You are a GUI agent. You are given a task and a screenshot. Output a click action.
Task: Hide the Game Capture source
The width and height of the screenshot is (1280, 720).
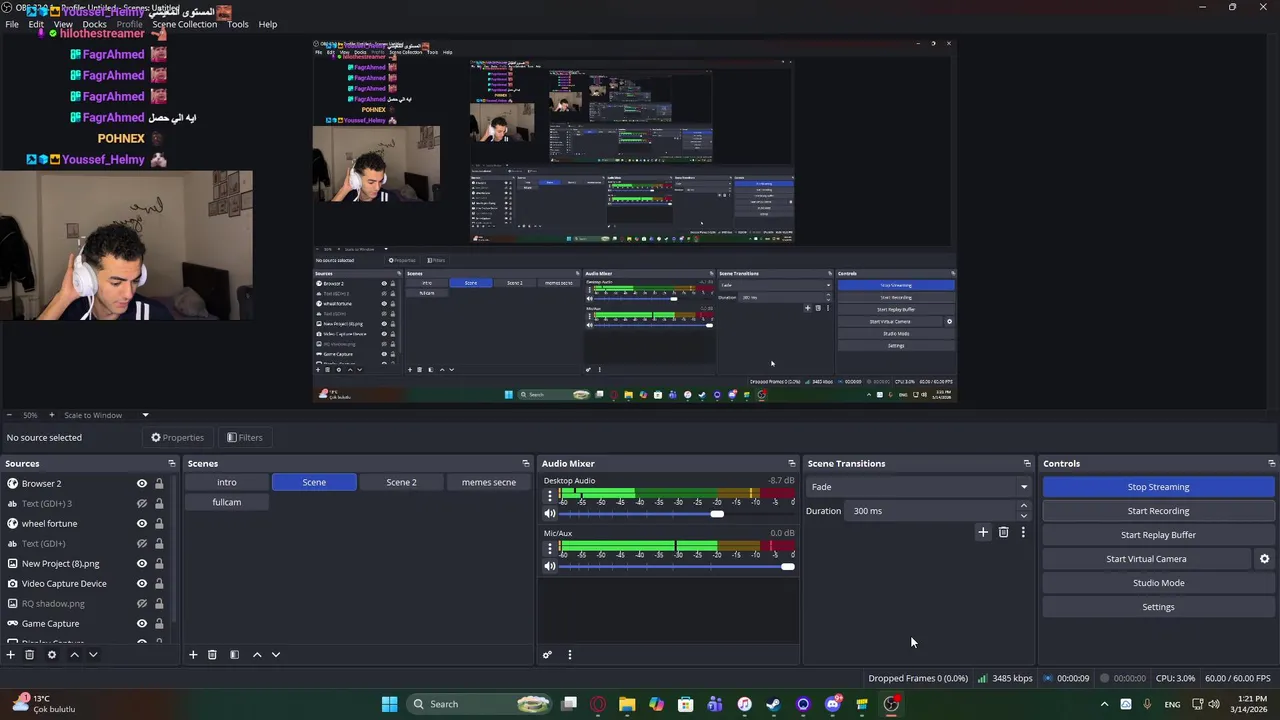[142, 623]
